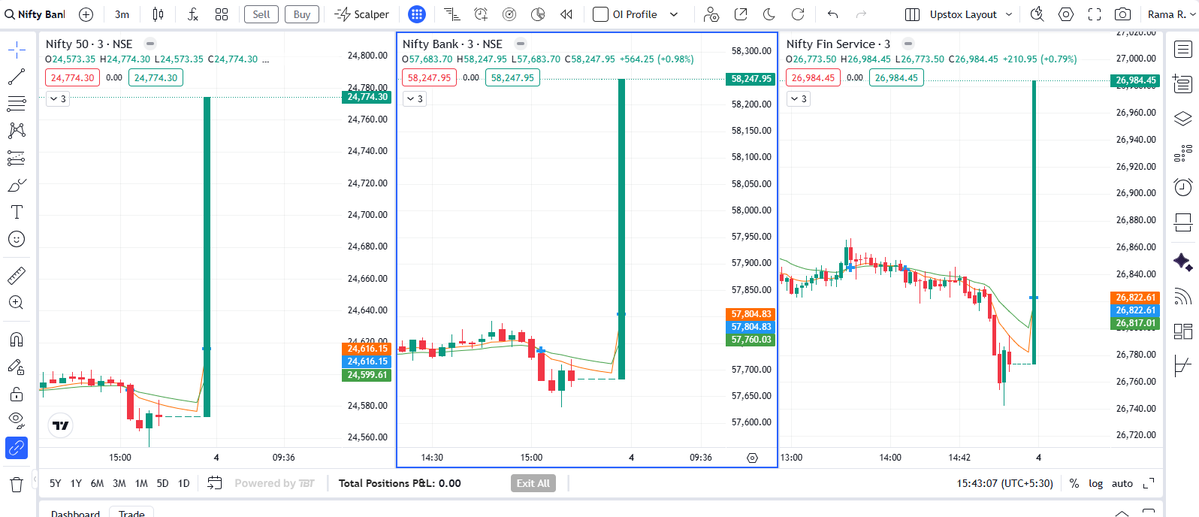Toggle stay in drawing mode pencil-lock
Viewport: 1199px width, 517px height.
[17, 366]
